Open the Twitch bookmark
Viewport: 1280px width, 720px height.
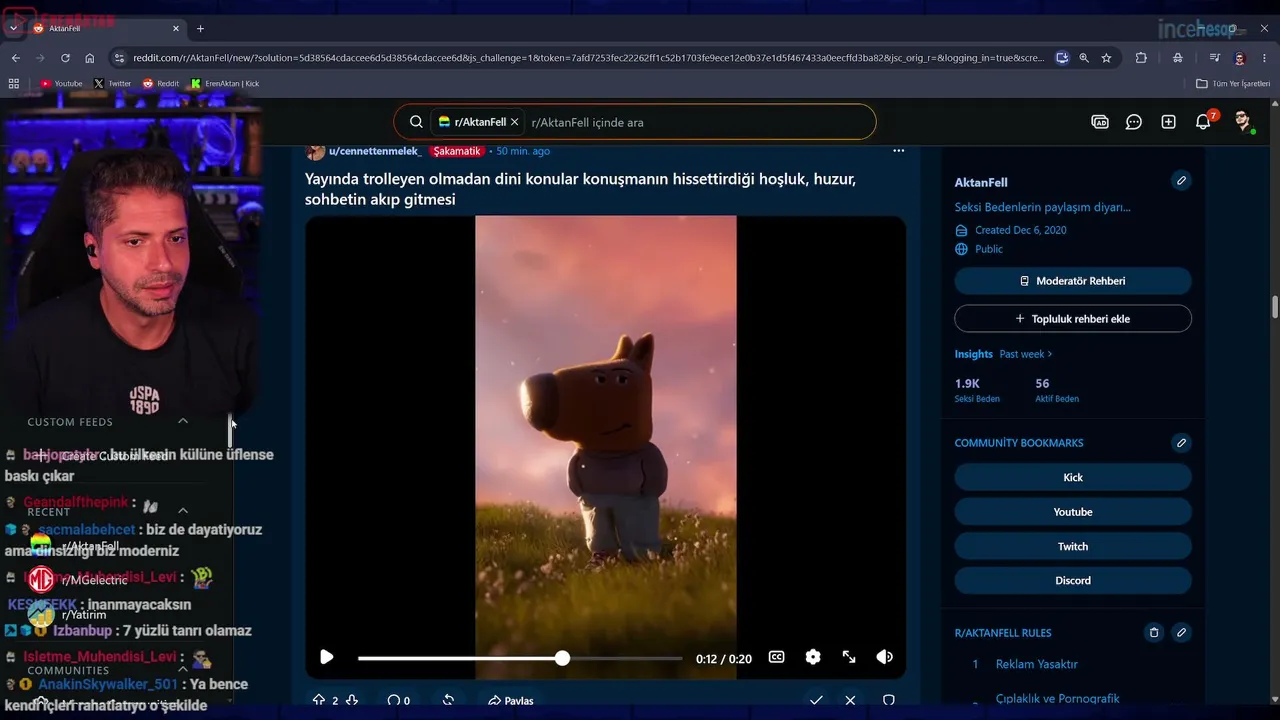click(x=1073, y=546)
